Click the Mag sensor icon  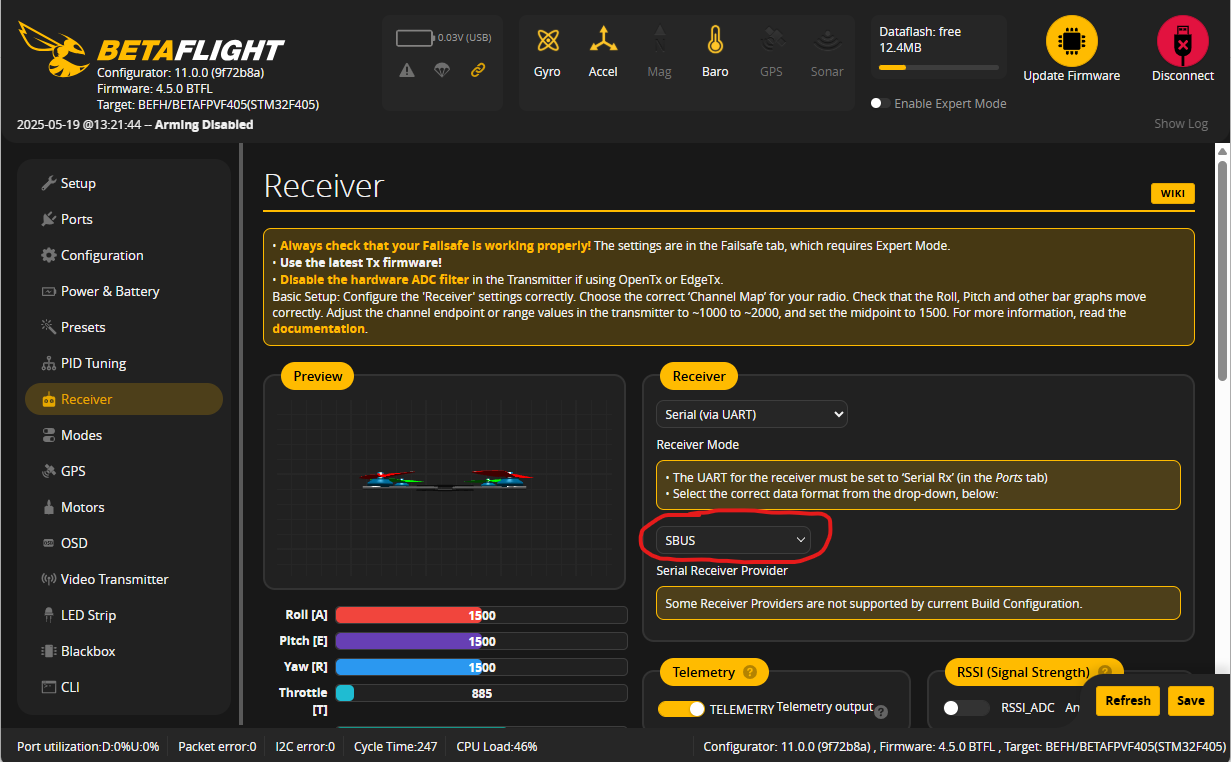point(659,41)
